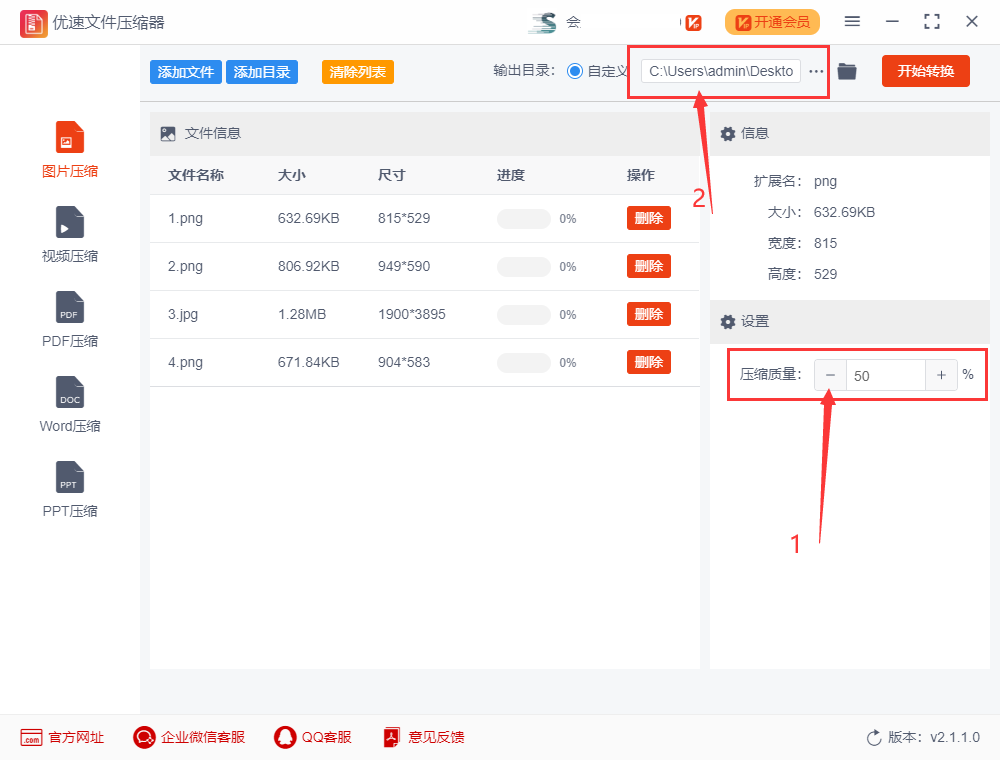Click the user avatar logo in title bar

(543, 23)
